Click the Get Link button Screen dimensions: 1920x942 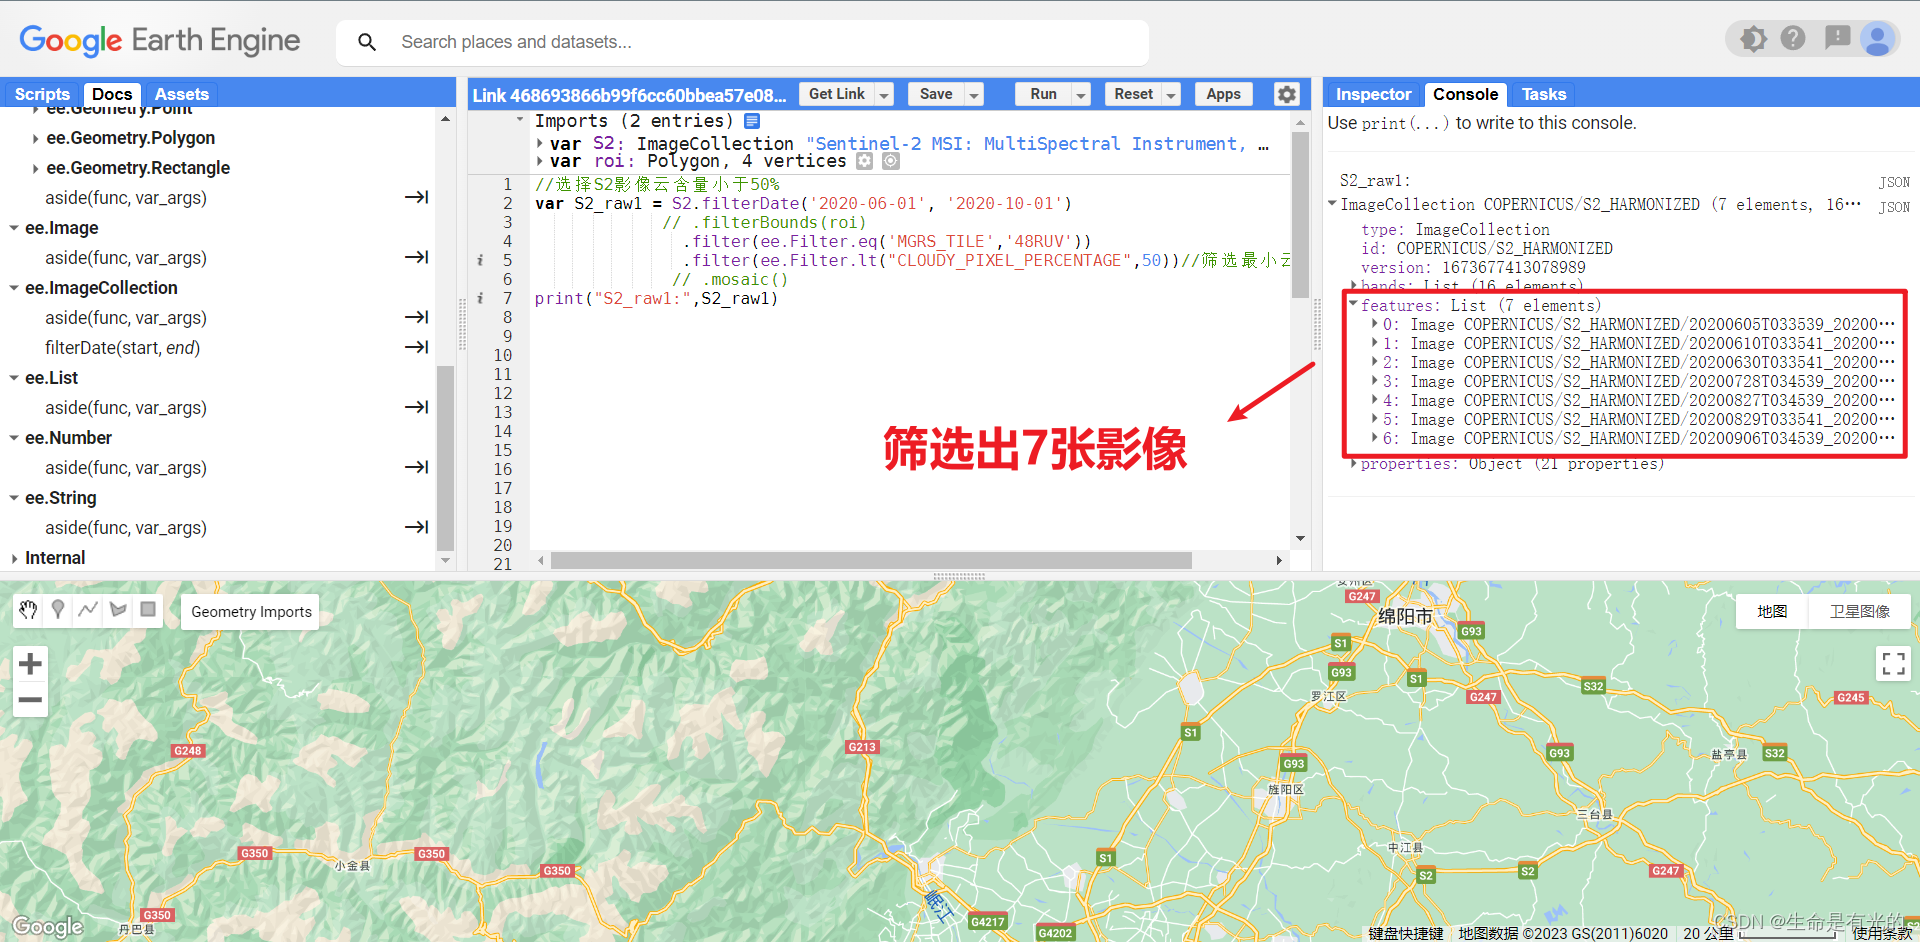coord(836,94)
